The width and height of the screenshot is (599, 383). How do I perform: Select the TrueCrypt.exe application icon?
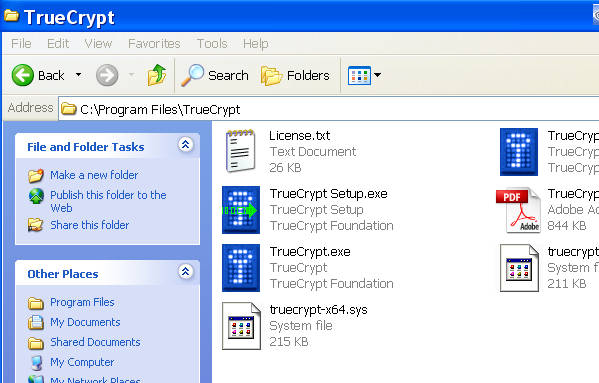pyautogui.click(x=241, y=268)
